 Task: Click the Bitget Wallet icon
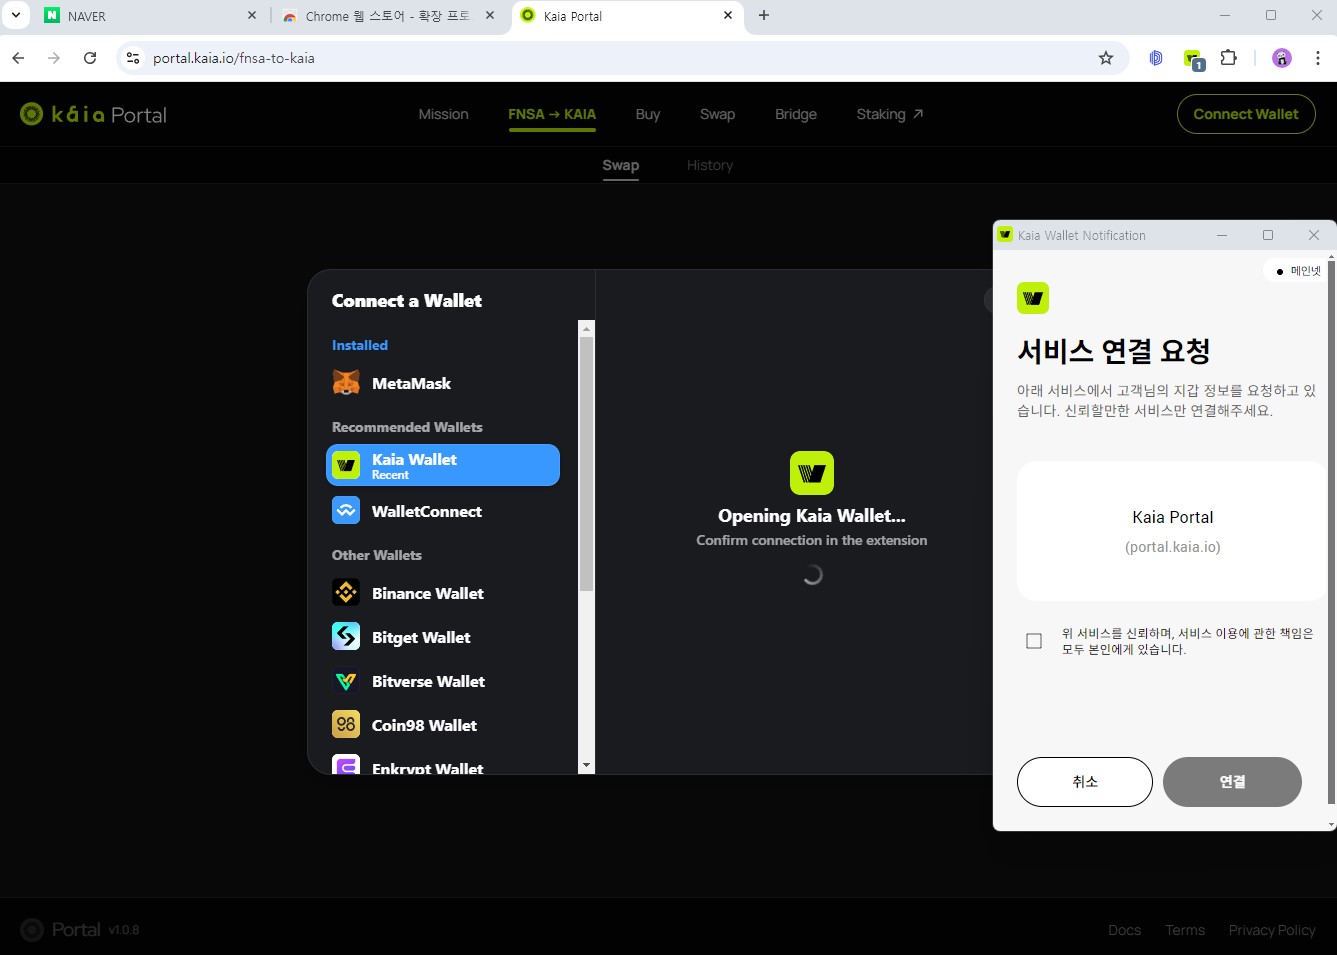pyautogui.click(x=346, y=636)
